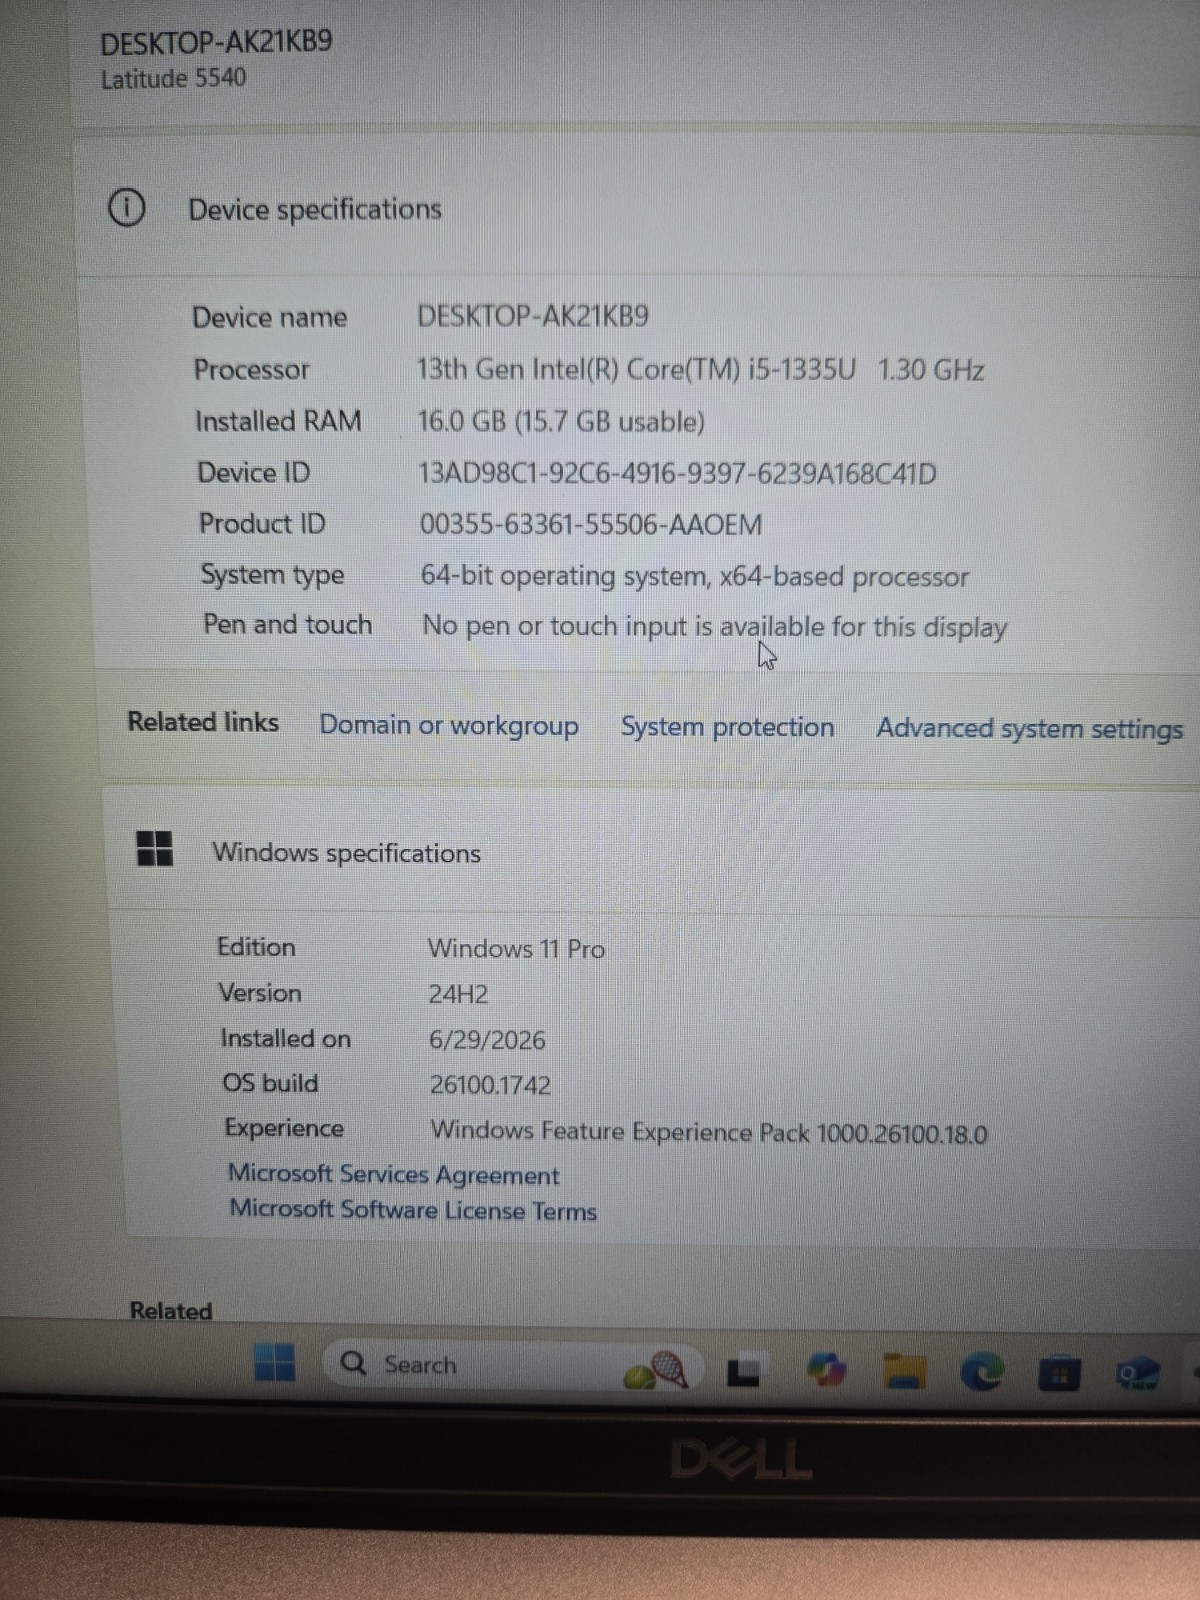
Task: Click the Related heading at the bottom
Action: 171,1311
